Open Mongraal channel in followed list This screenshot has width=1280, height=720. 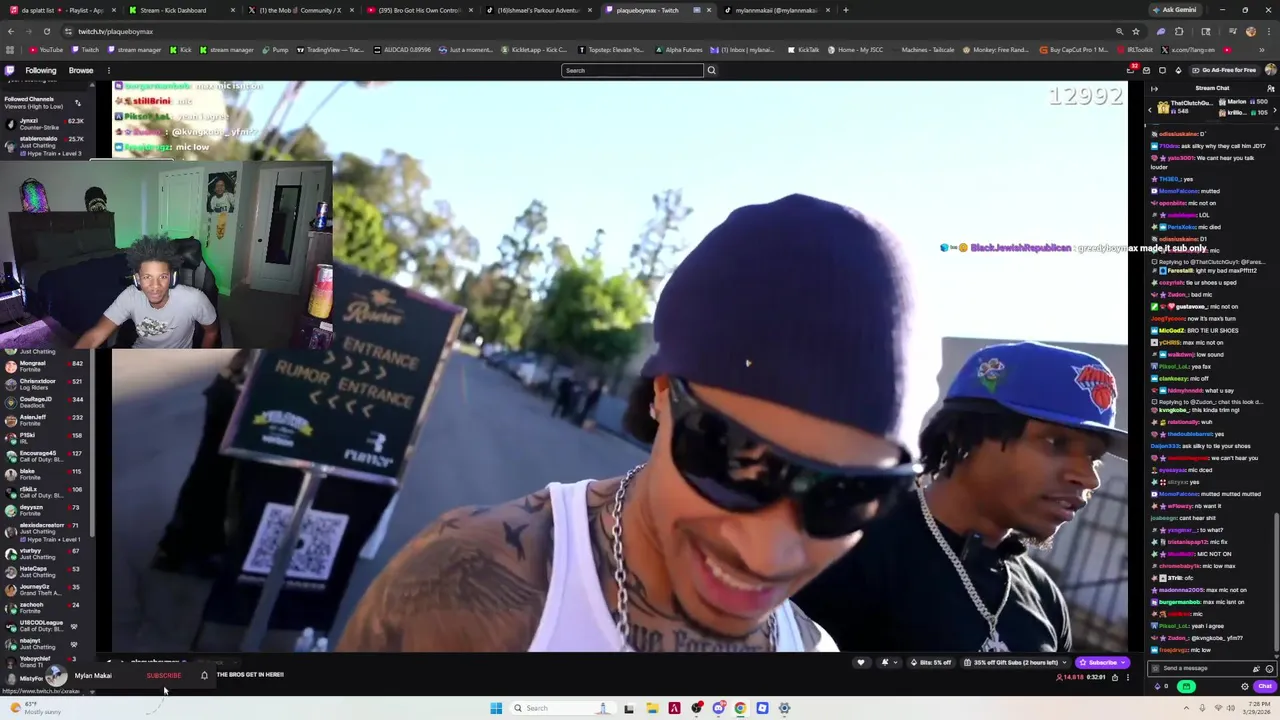point(45,366)
